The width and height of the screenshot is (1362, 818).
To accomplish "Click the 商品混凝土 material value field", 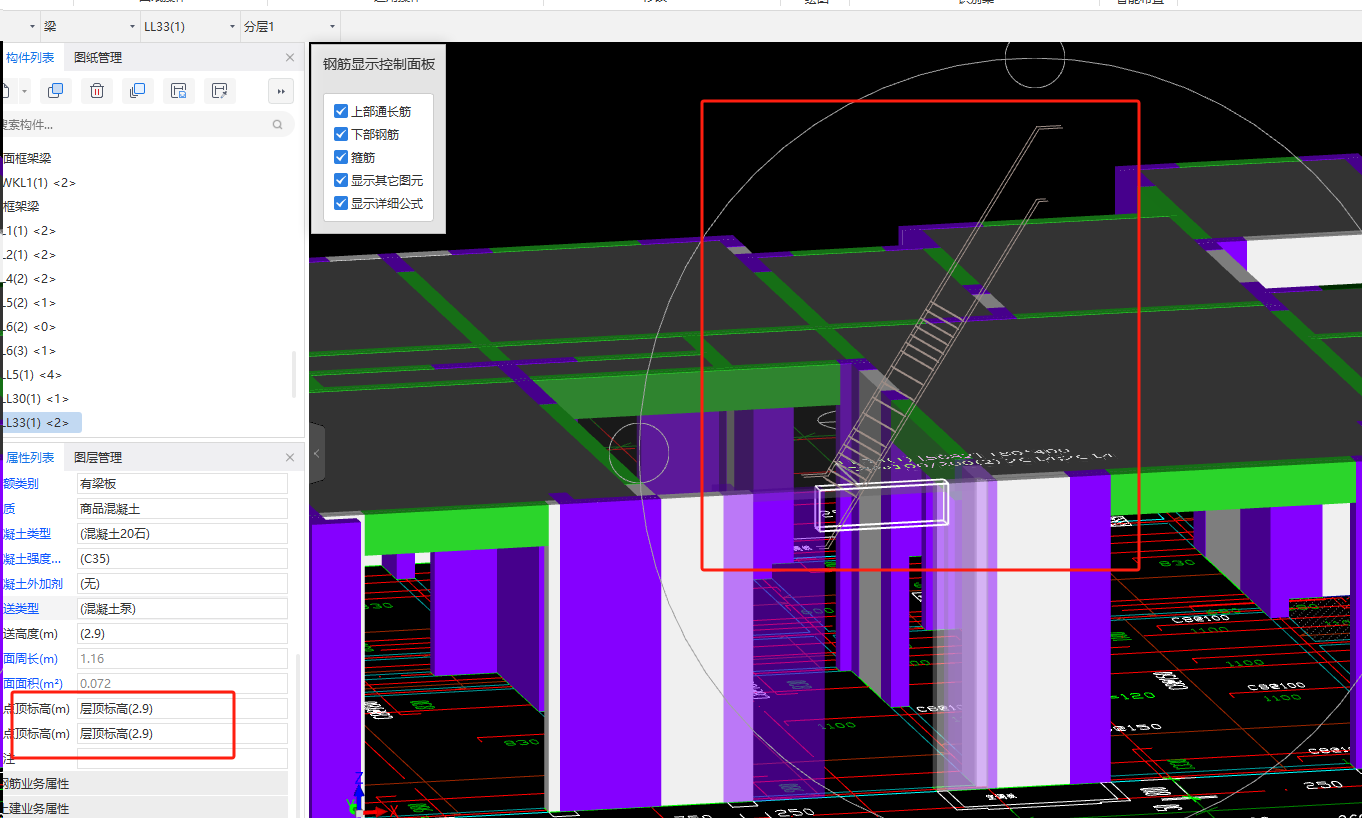I will pyautogui.click(x=182, y=509).
